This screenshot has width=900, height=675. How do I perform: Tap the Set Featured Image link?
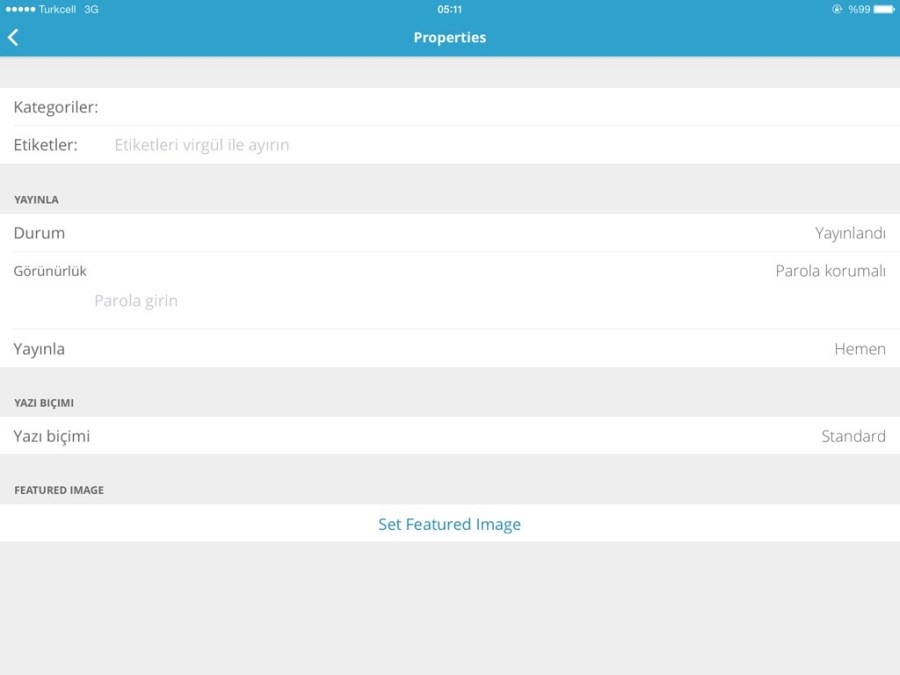[449, 524]
